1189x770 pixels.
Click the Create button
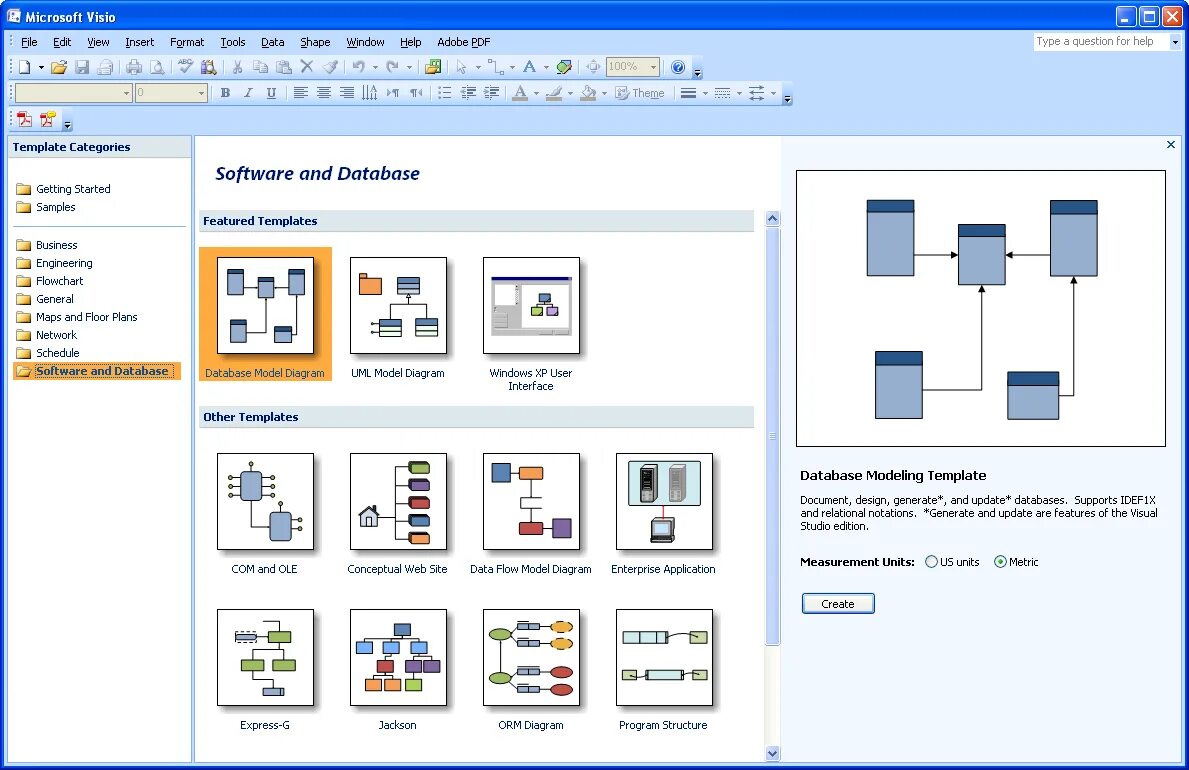(x=838, y=604)
